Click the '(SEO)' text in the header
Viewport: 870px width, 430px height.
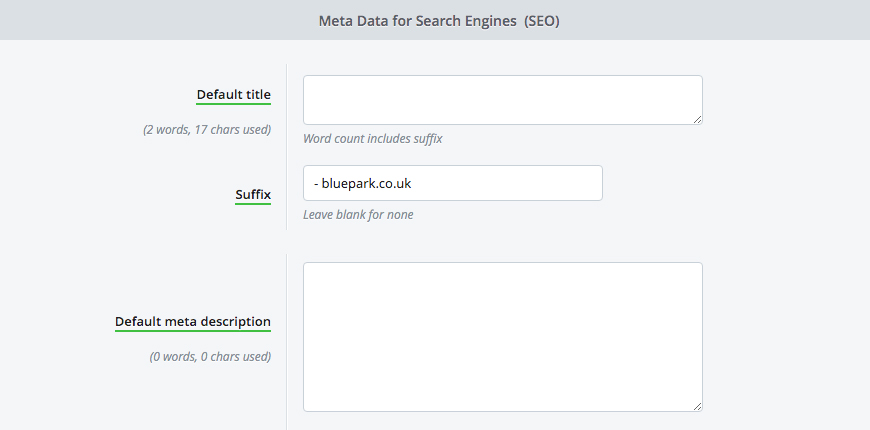click(x=542, y=21)
